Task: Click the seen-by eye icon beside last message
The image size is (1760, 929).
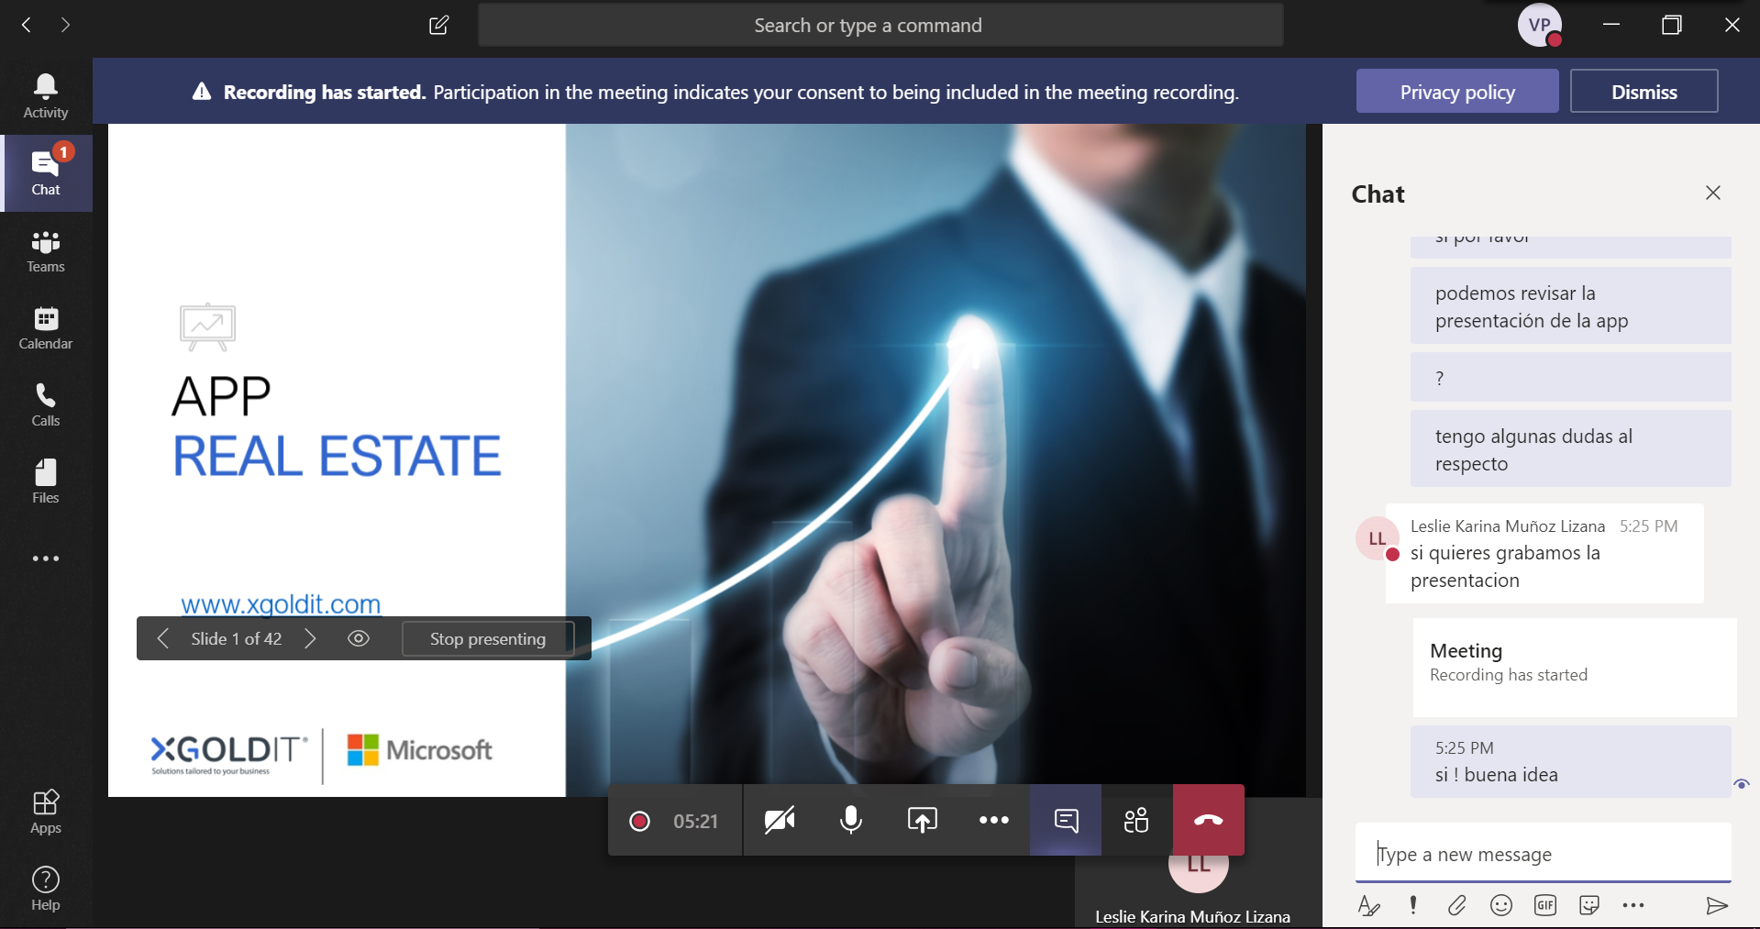Action: (1741, 784)
